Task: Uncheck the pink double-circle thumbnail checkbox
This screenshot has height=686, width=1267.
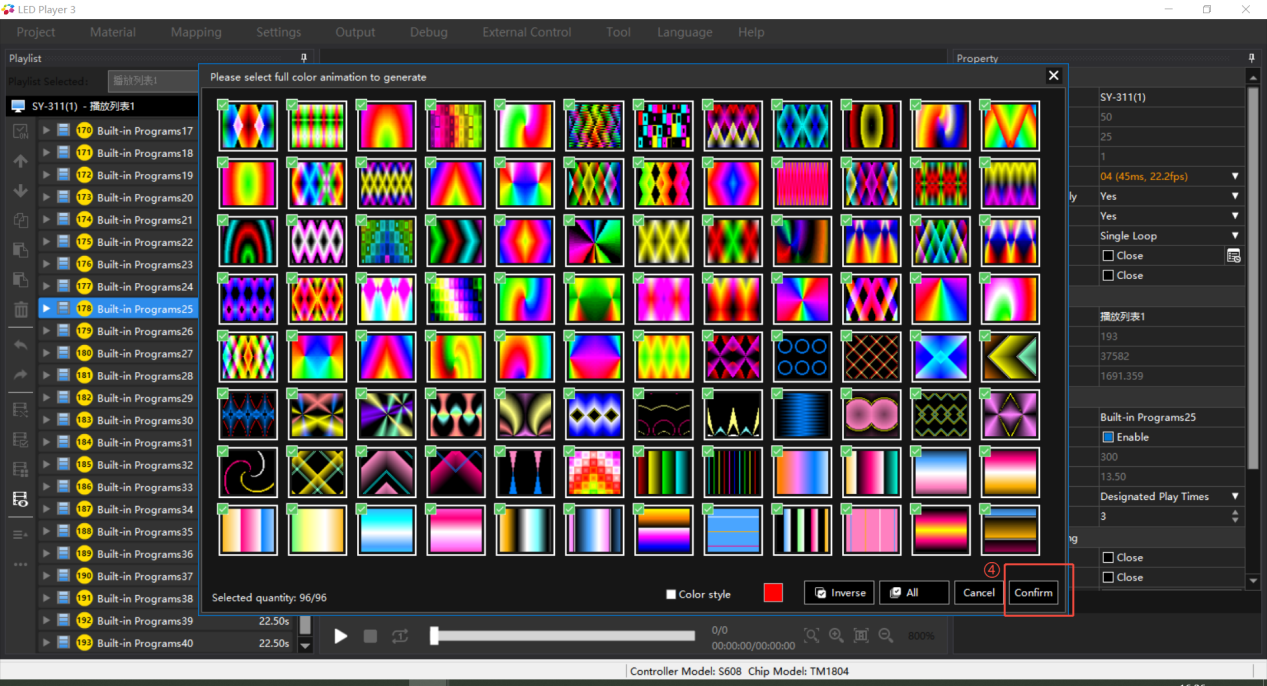Action: point(846,393)
